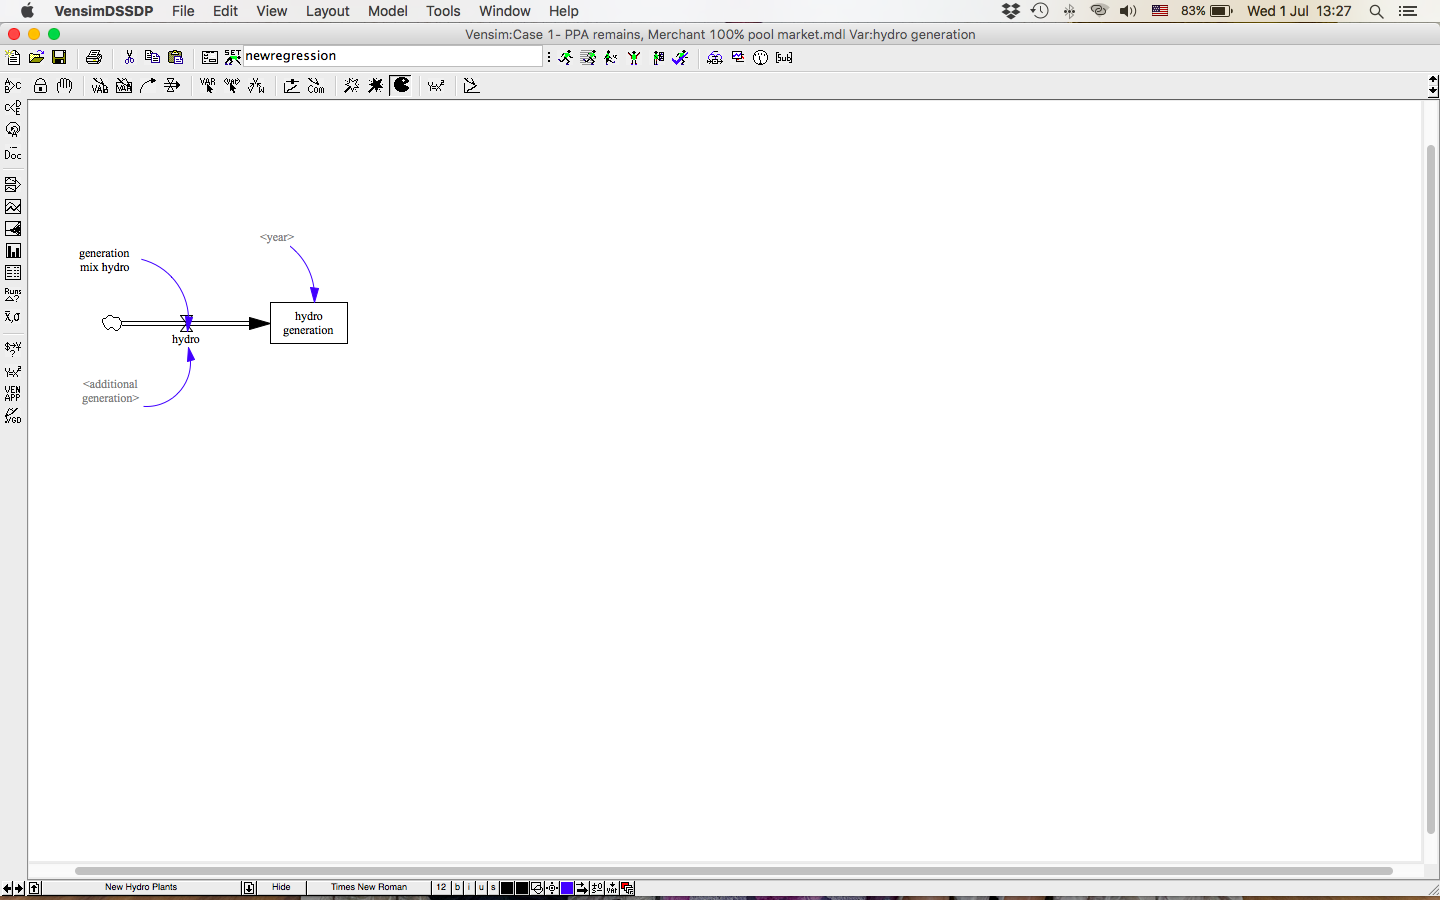Cut selection with the scissors icon
Screen dimensions: 1440x900
coord(129,58)
